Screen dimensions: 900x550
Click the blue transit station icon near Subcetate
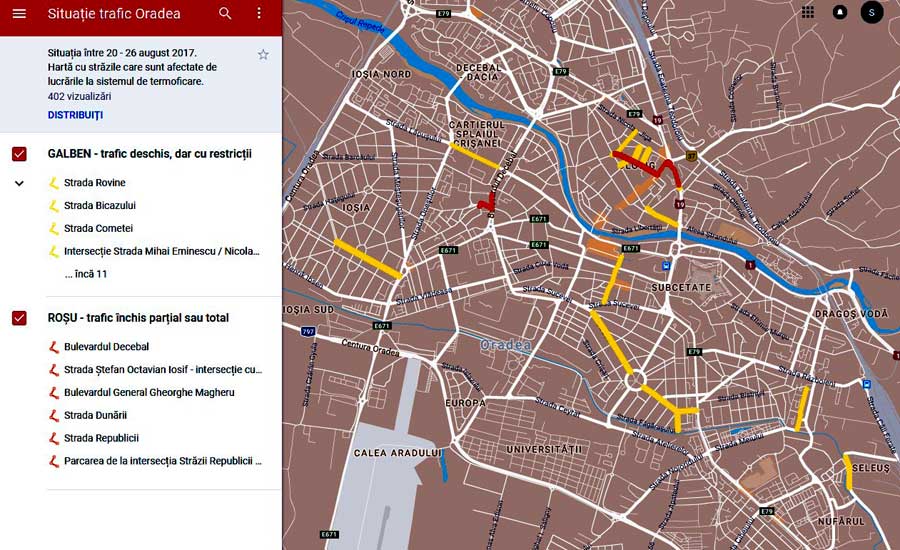tap(666, 266)
